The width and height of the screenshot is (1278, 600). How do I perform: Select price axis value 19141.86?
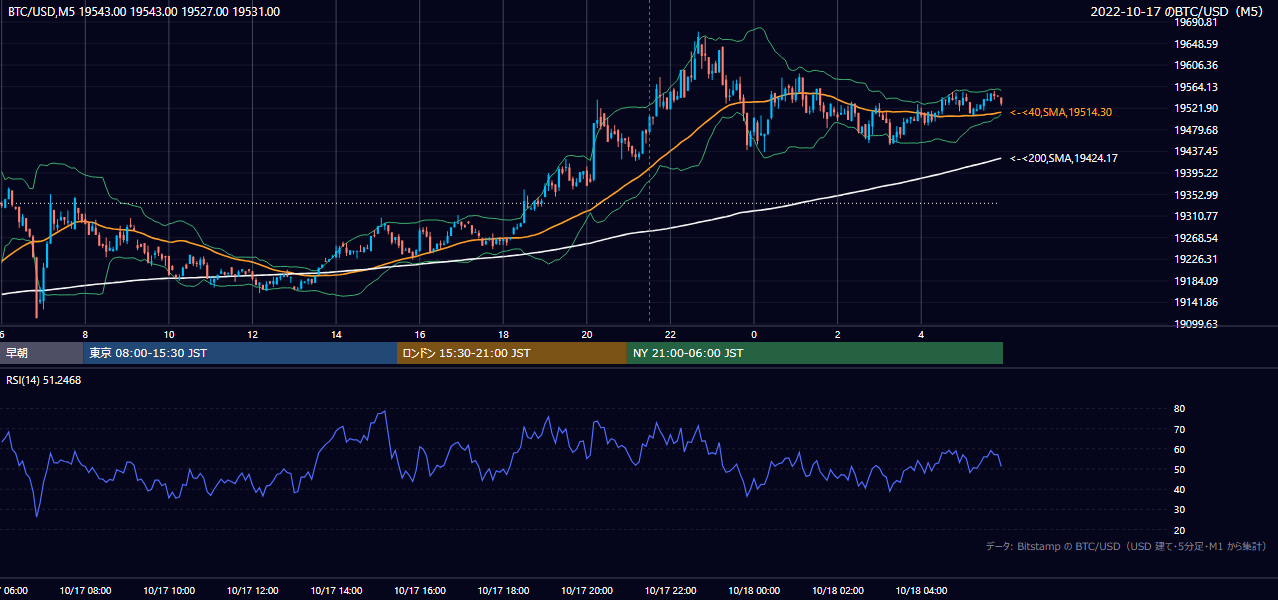(1196, 302)
